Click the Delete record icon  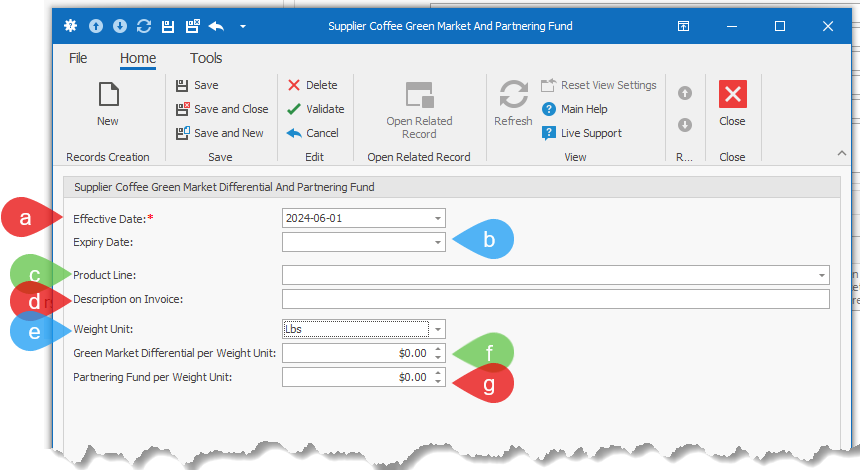point(312,85)
